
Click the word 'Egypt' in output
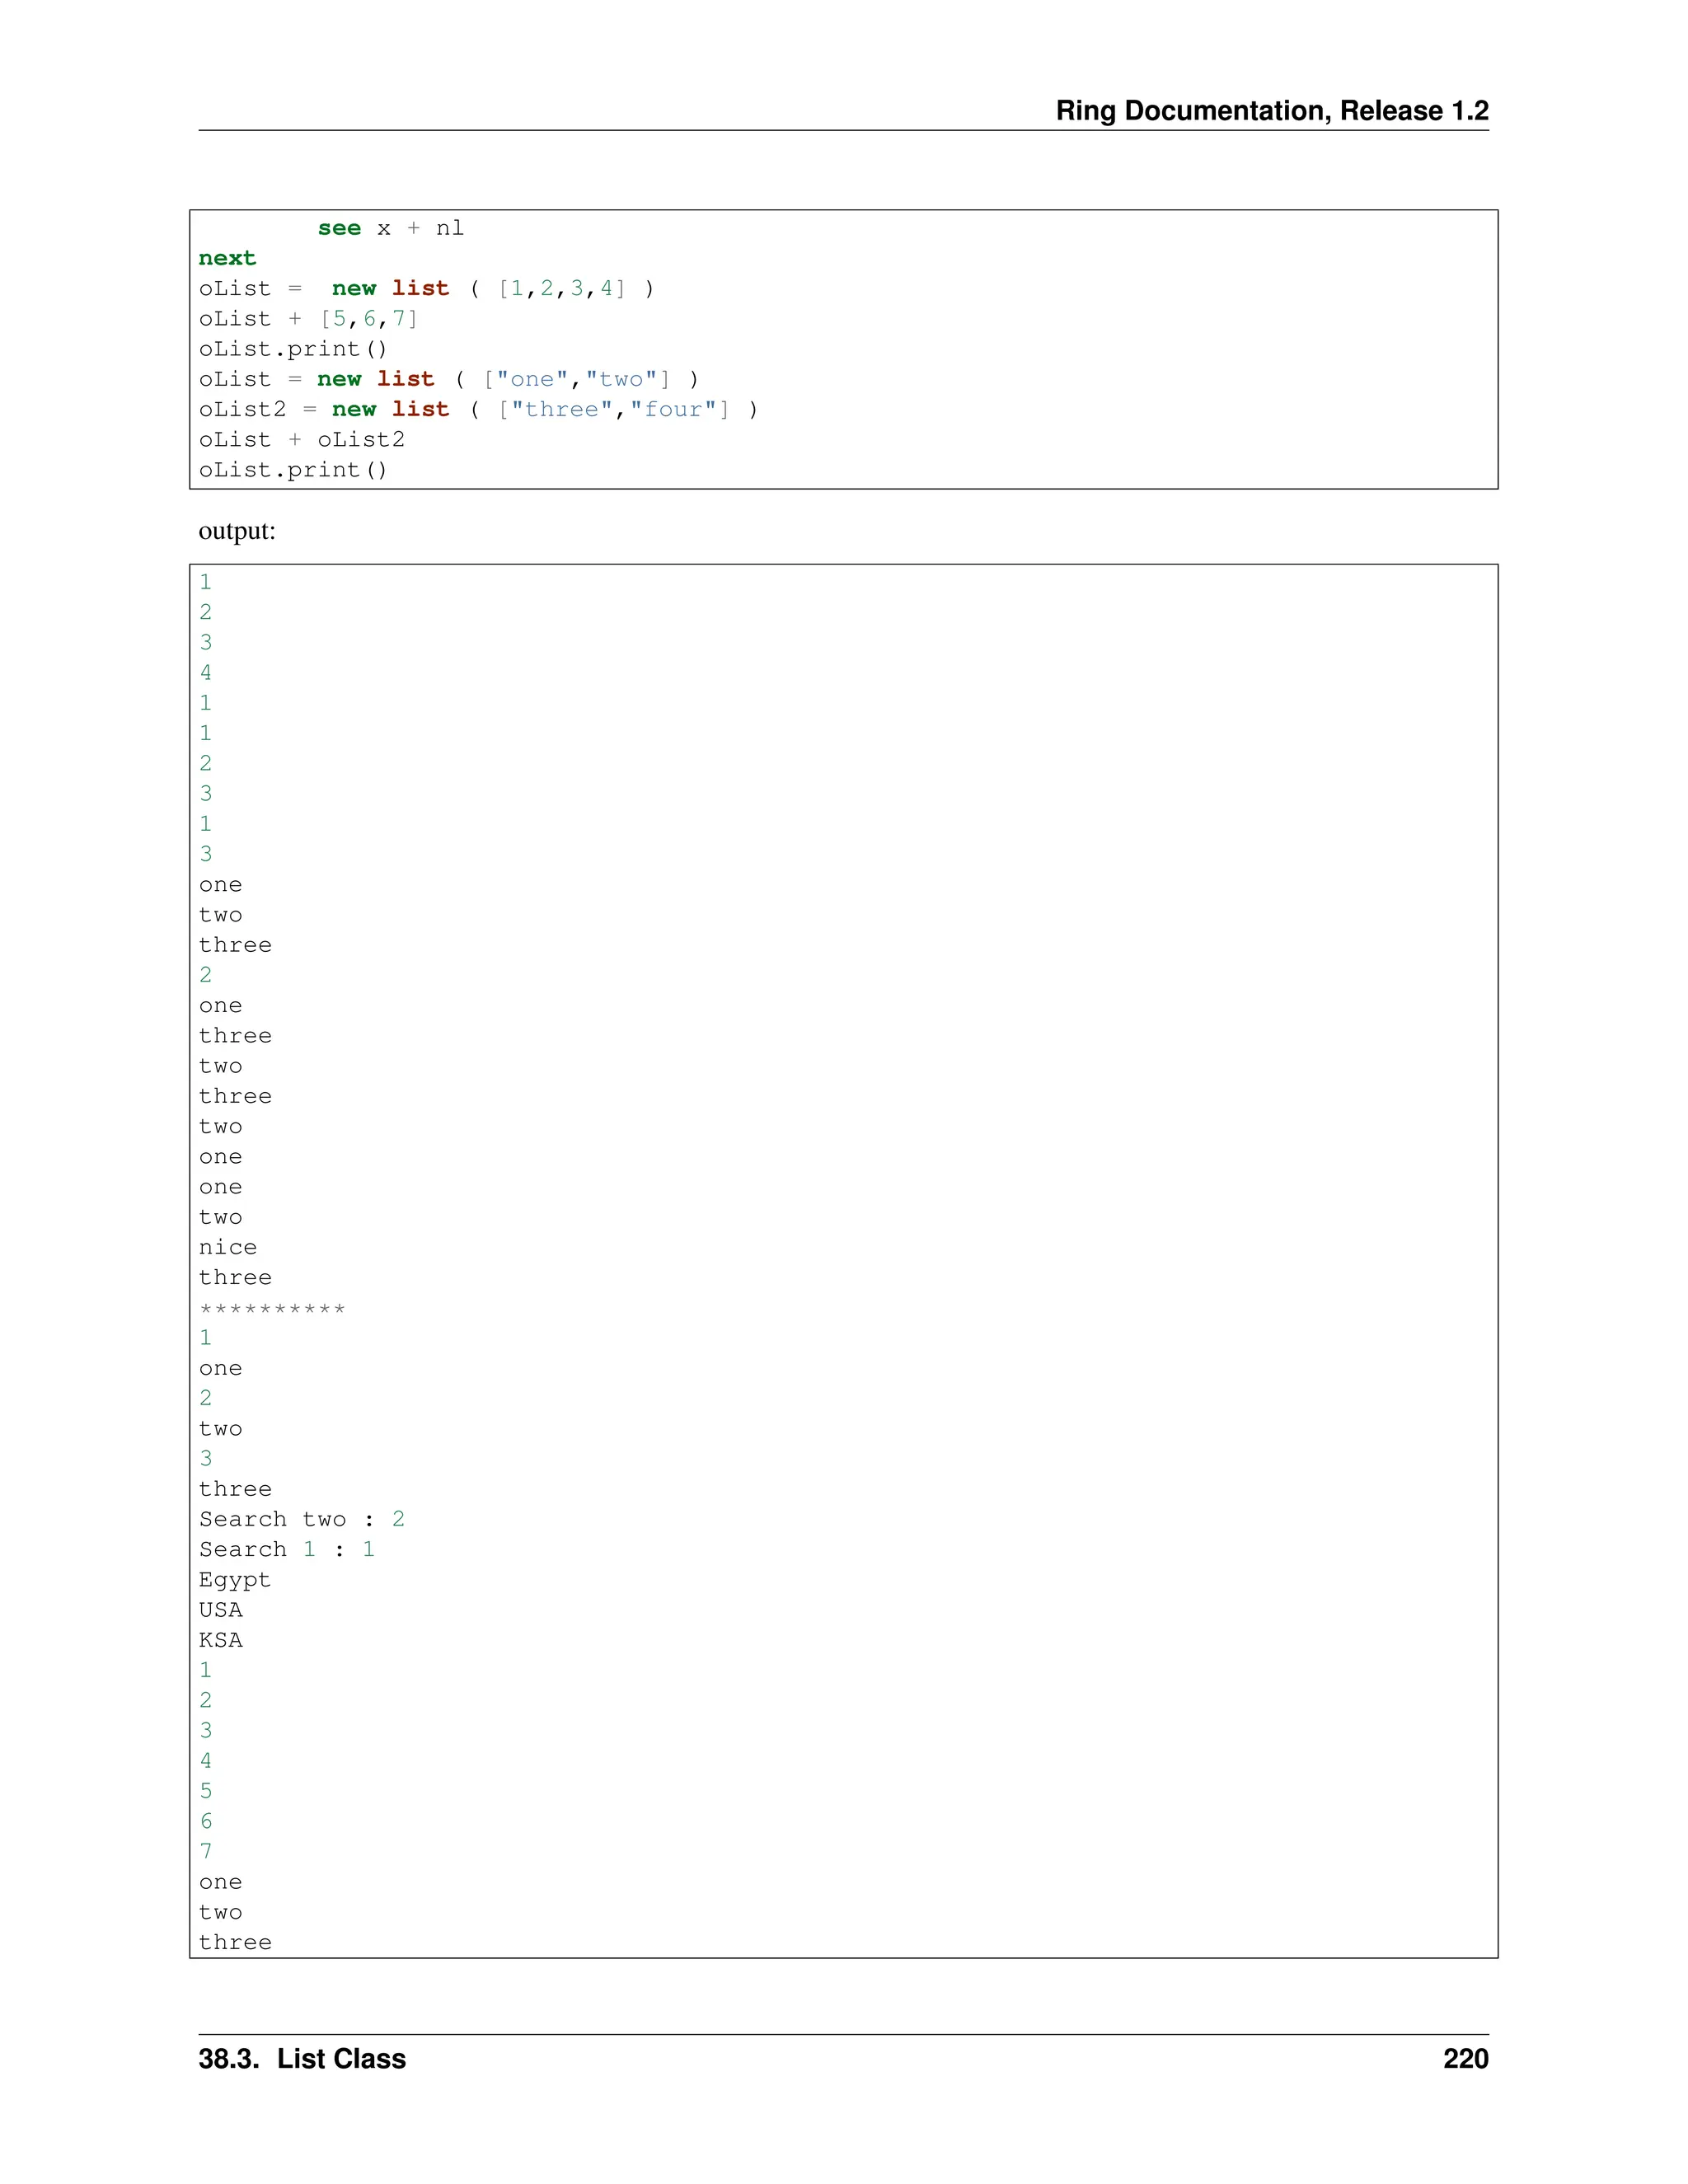234,1580
